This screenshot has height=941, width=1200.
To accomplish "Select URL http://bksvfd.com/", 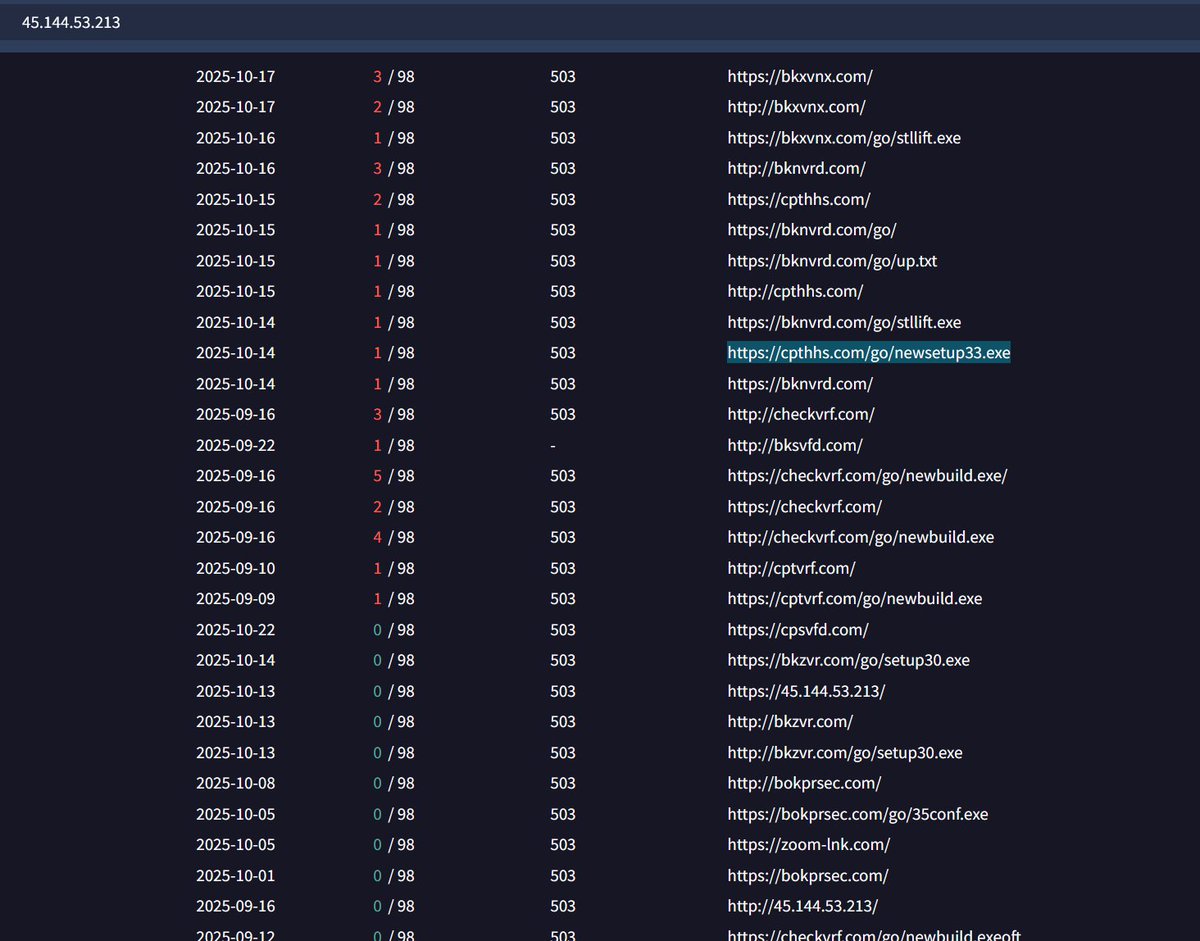I will click(x=795, y=445).
